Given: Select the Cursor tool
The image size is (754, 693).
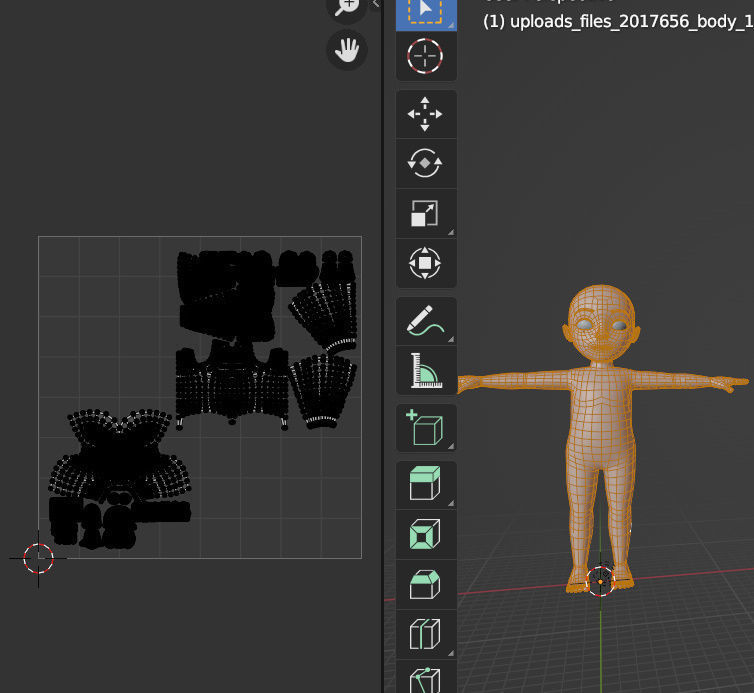Looking at the screenshot, I should [426, 56].
